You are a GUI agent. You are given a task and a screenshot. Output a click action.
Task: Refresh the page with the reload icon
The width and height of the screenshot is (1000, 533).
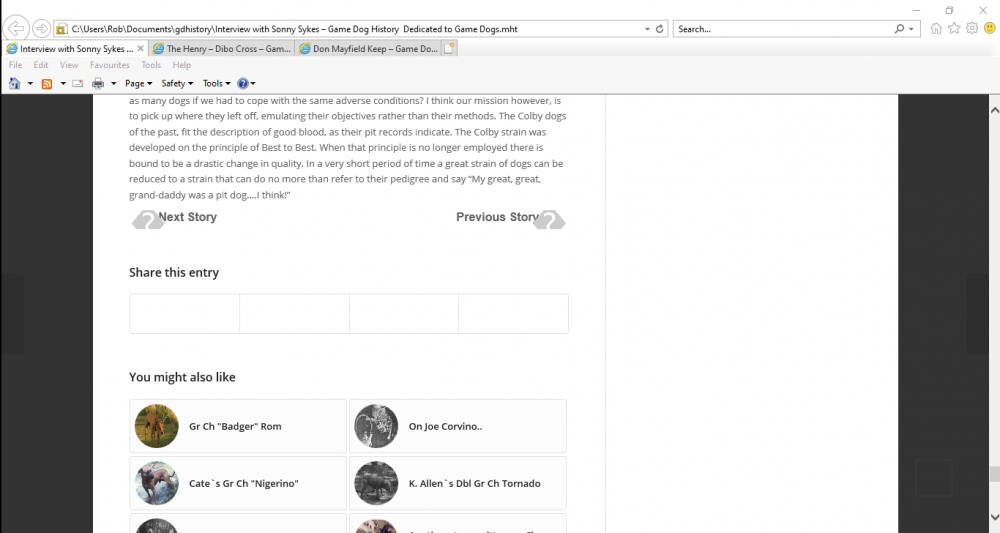coord(659,29)
